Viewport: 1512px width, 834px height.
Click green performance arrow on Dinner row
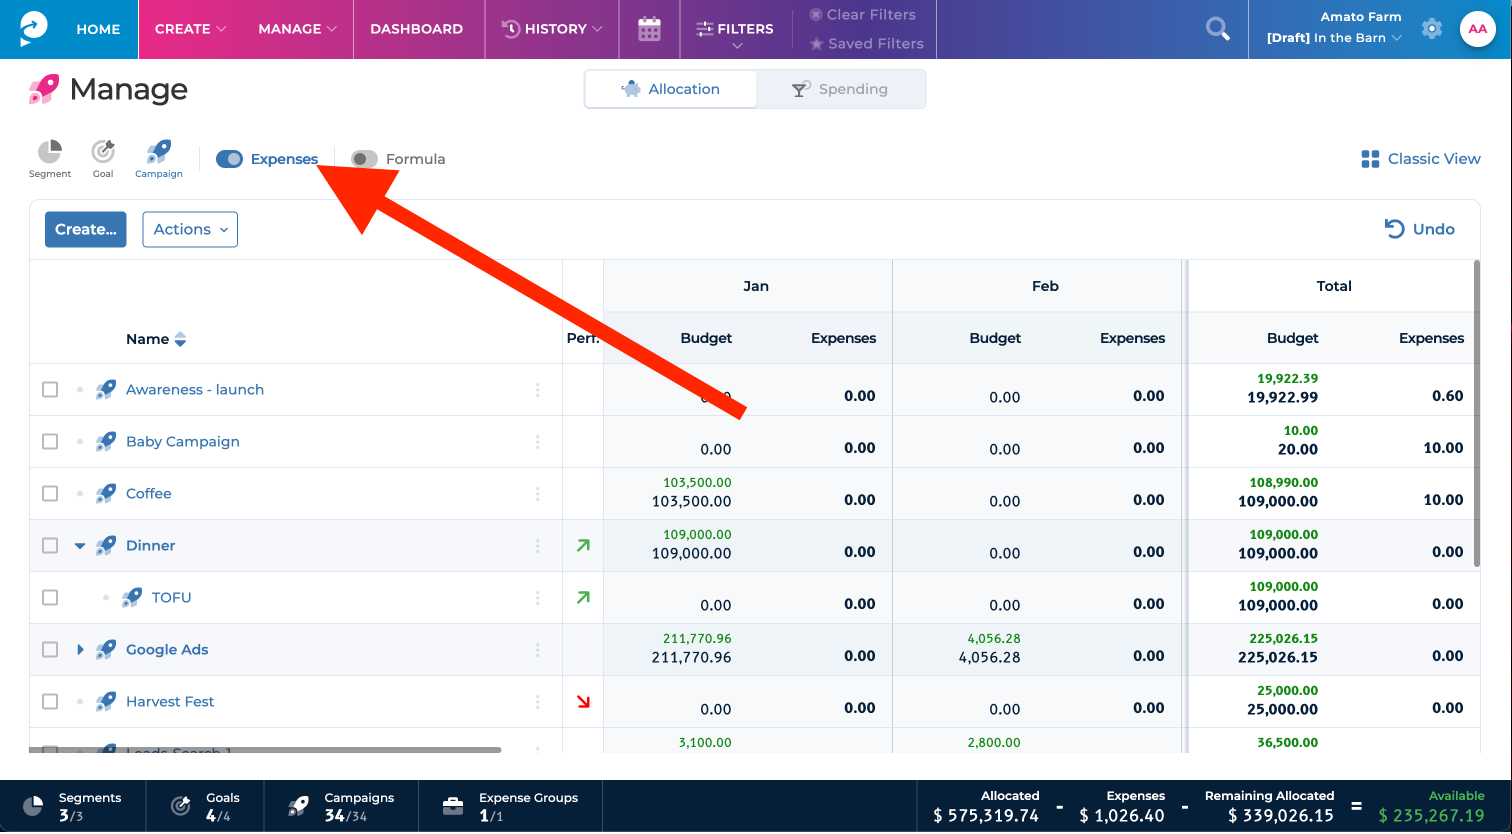(x=583, y=546)
